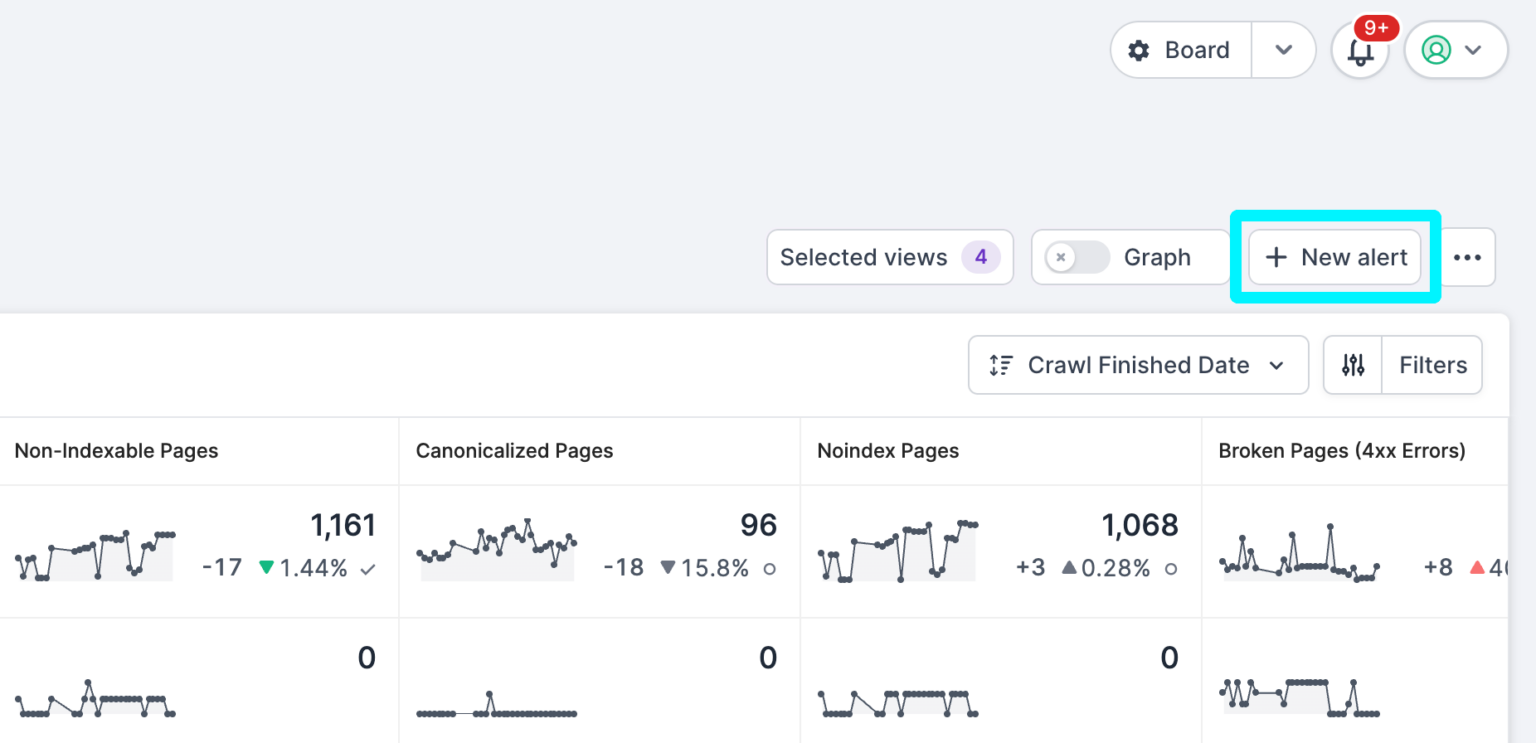Open the Selected views button

889,257
